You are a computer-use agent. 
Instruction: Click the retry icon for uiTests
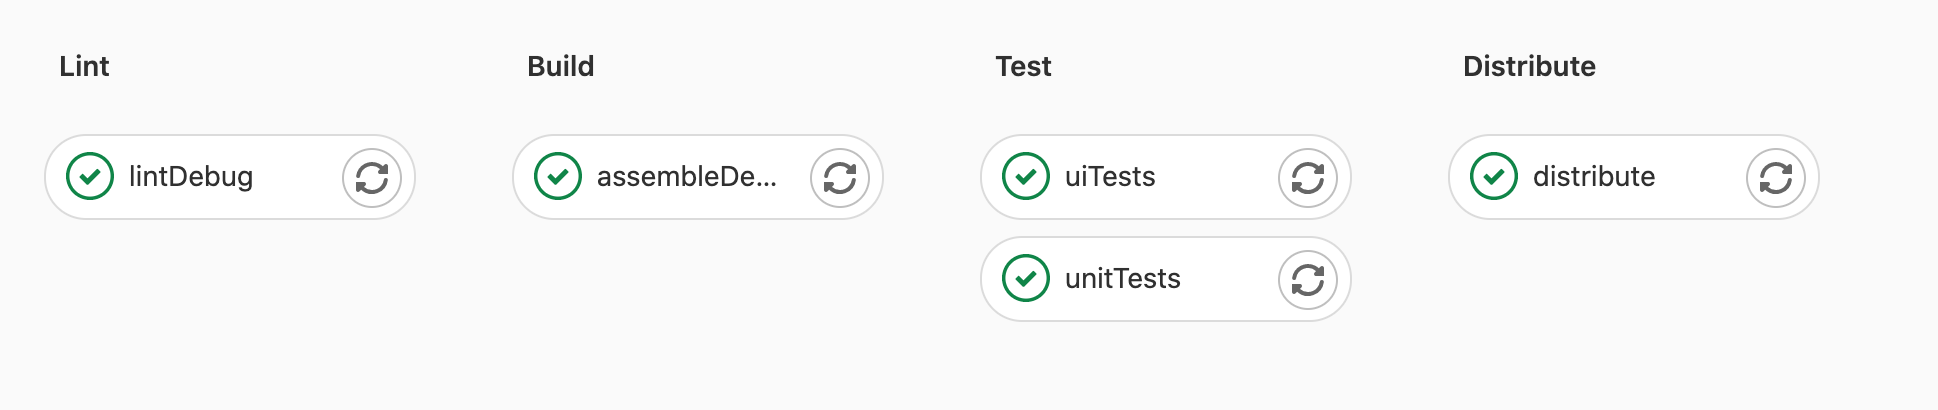[1308, 178]
